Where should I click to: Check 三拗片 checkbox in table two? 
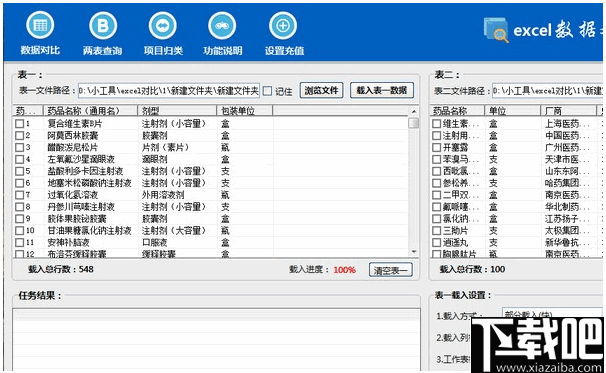click(436, 231)
